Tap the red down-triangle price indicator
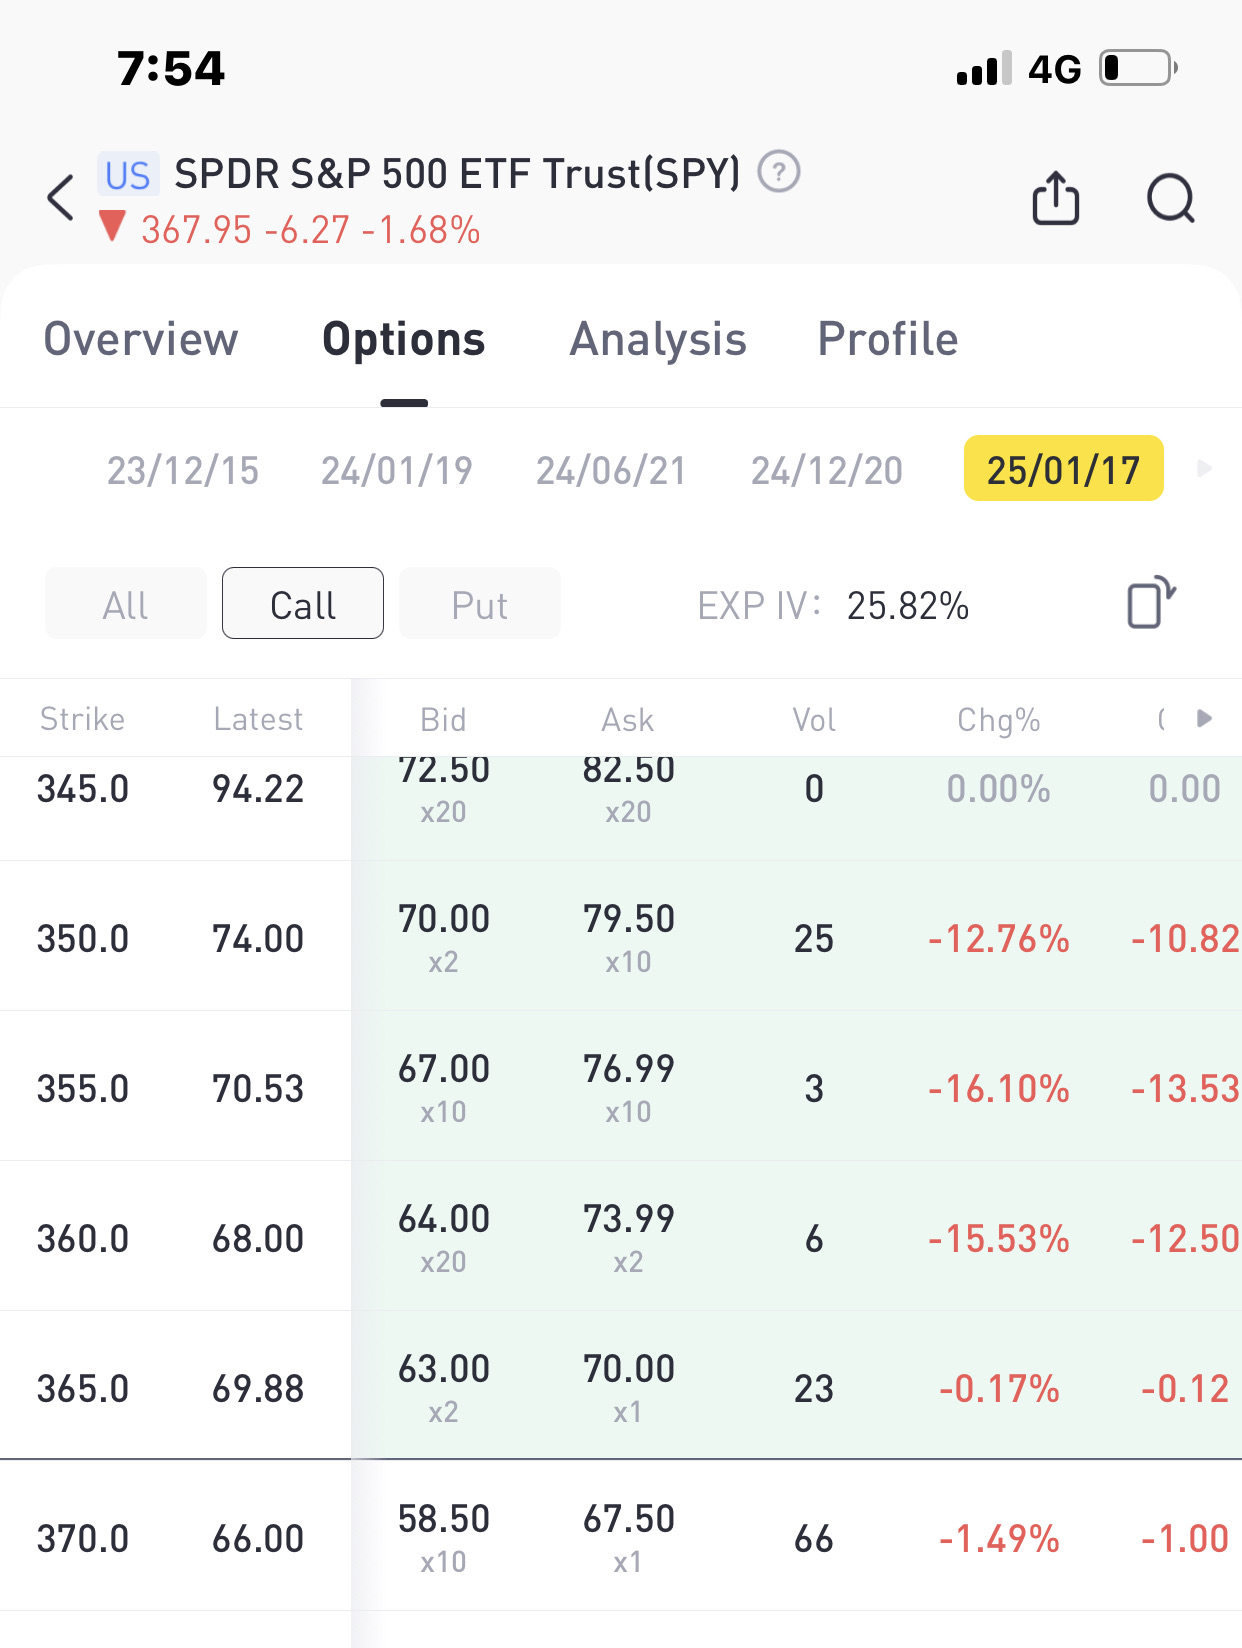The width and height of the screenshot is (1242, 1648). pos(112,227)
